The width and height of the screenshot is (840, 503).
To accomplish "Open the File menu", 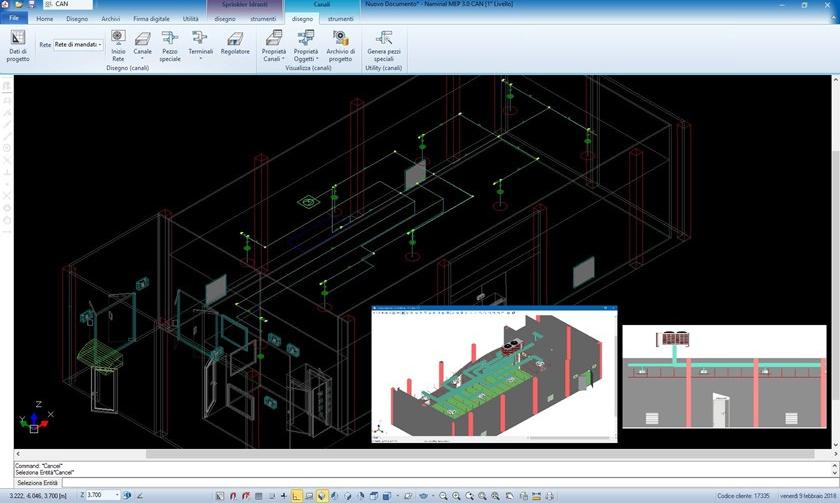I will point(14,18).
